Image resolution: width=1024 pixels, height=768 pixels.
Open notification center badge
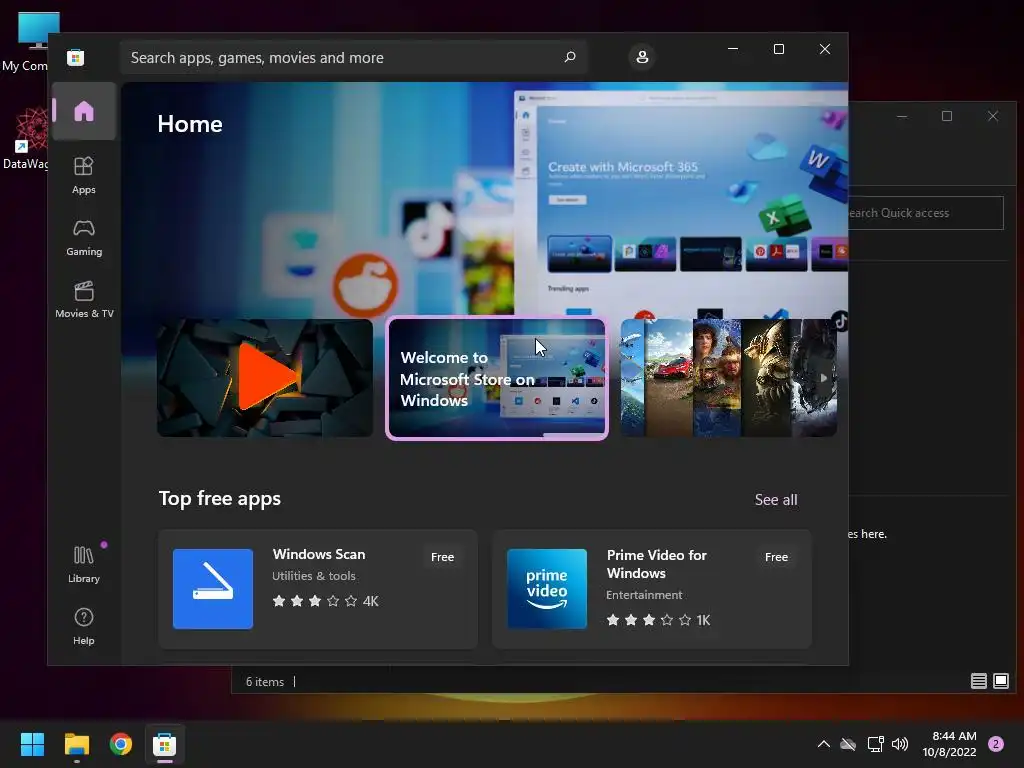(996, 744)
